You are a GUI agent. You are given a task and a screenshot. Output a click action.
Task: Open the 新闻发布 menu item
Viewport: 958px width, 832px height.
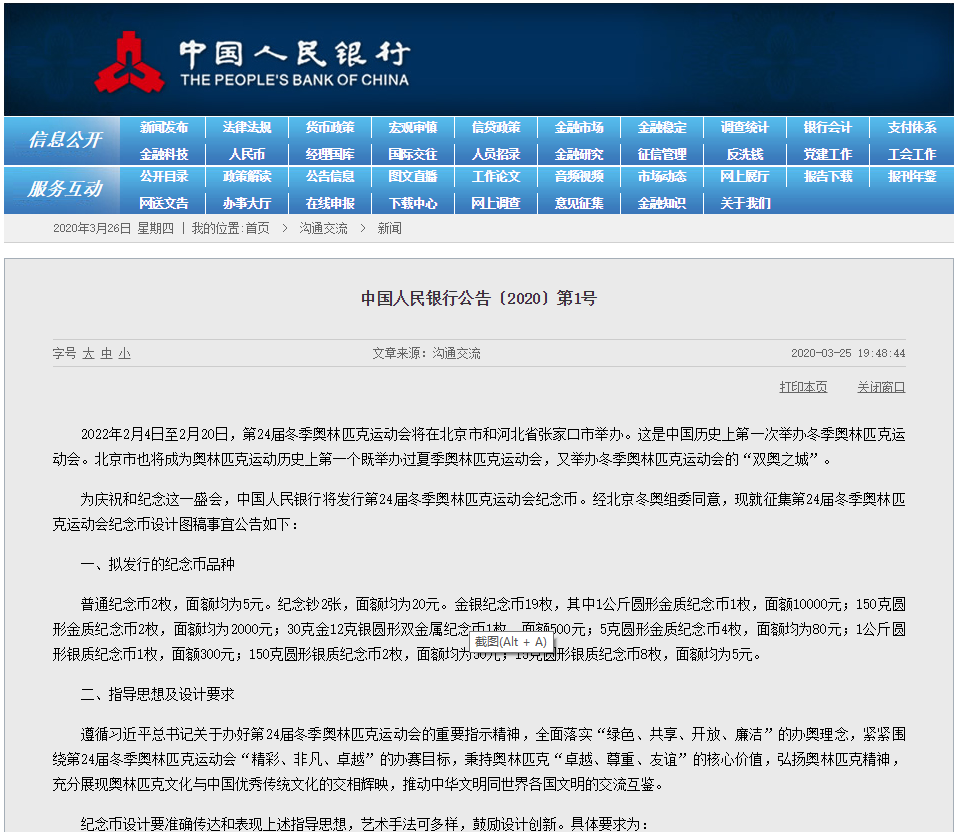(164, 127)
